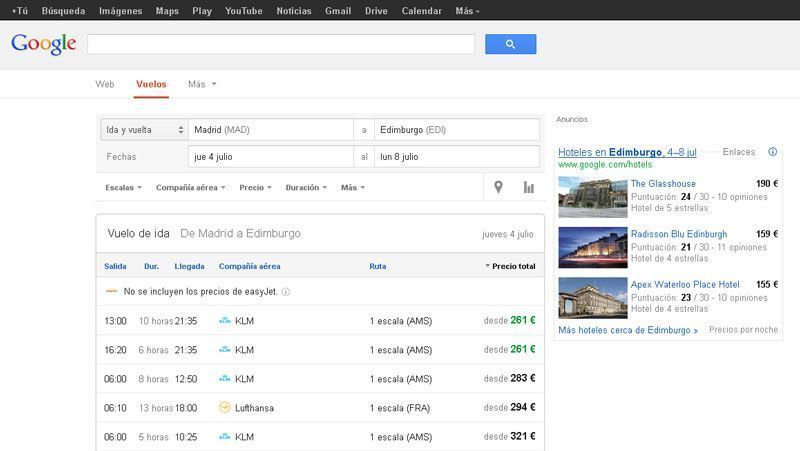Select the 06:10 Lufthansa flight row

click(320, 408)
